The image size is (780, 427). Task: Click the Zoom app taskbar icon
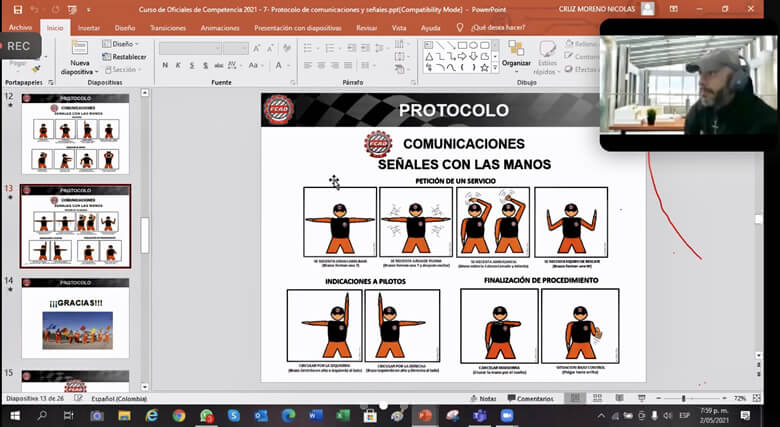506,415
